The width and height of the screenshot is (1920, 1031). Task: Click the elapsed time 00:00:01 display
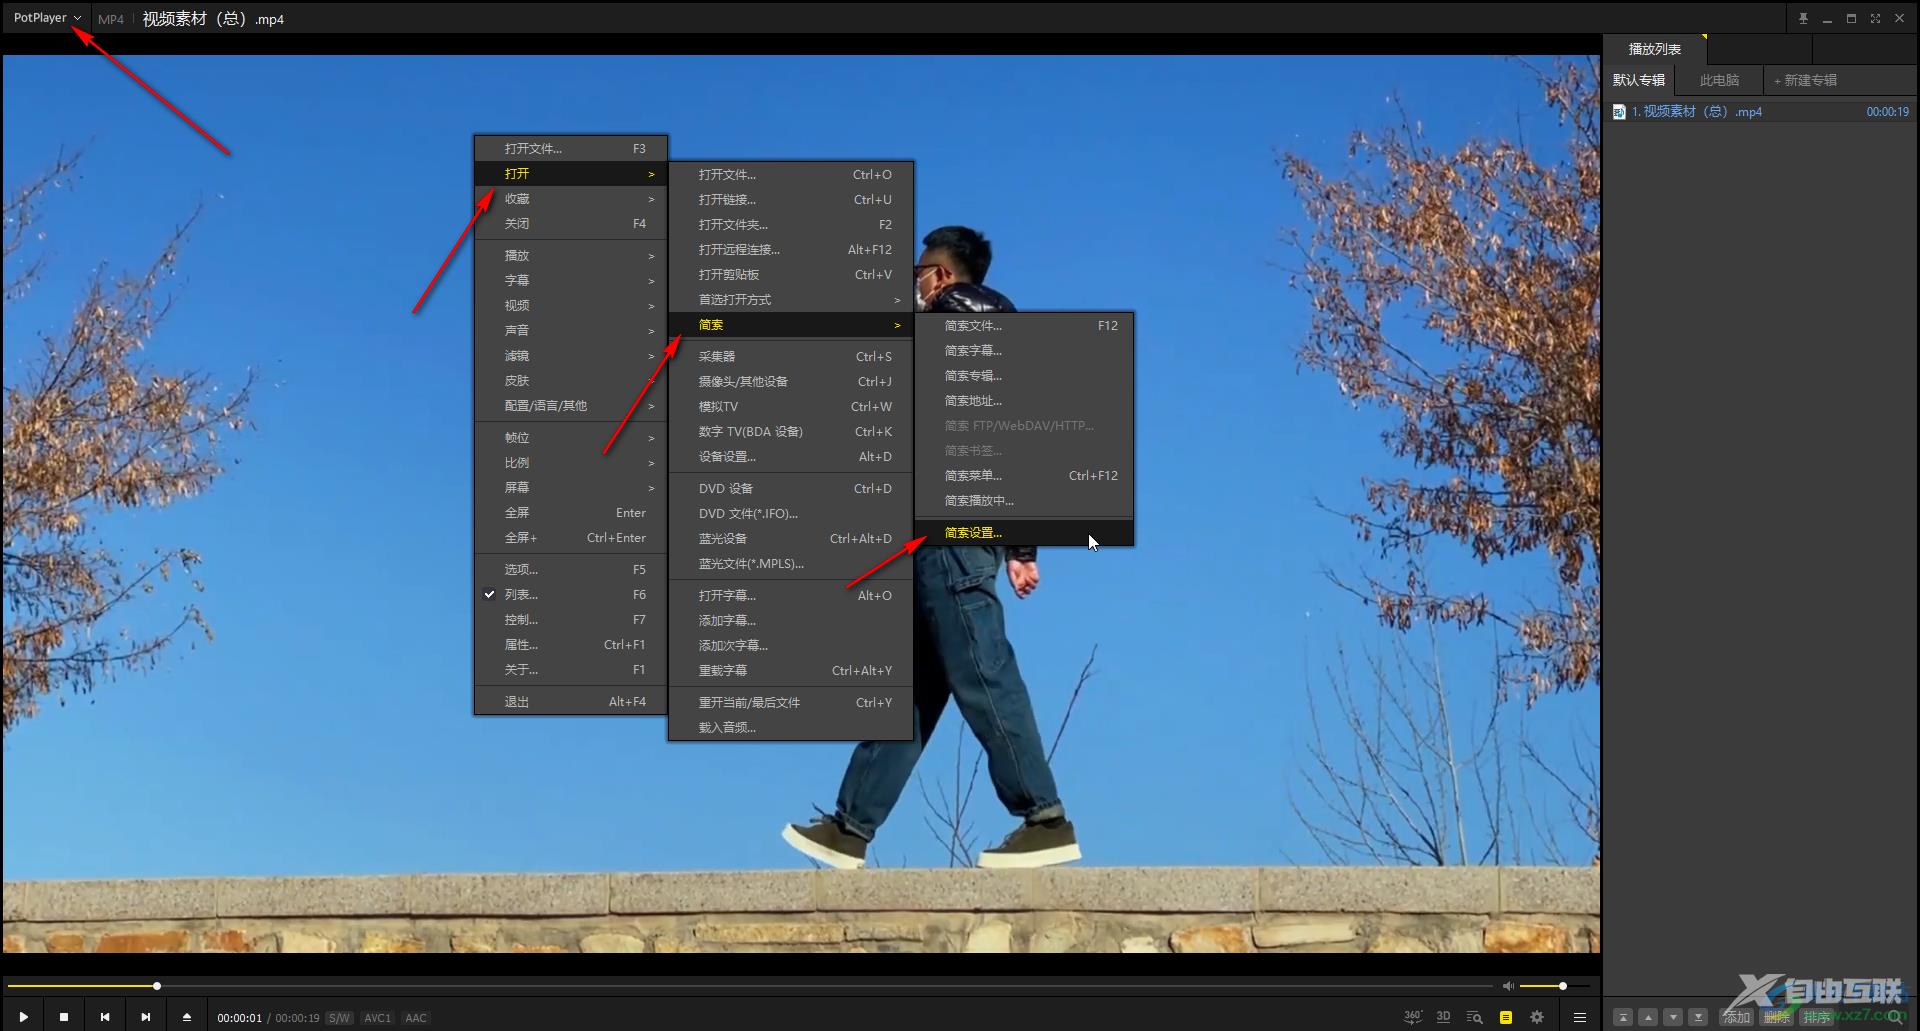[240, 1018]
